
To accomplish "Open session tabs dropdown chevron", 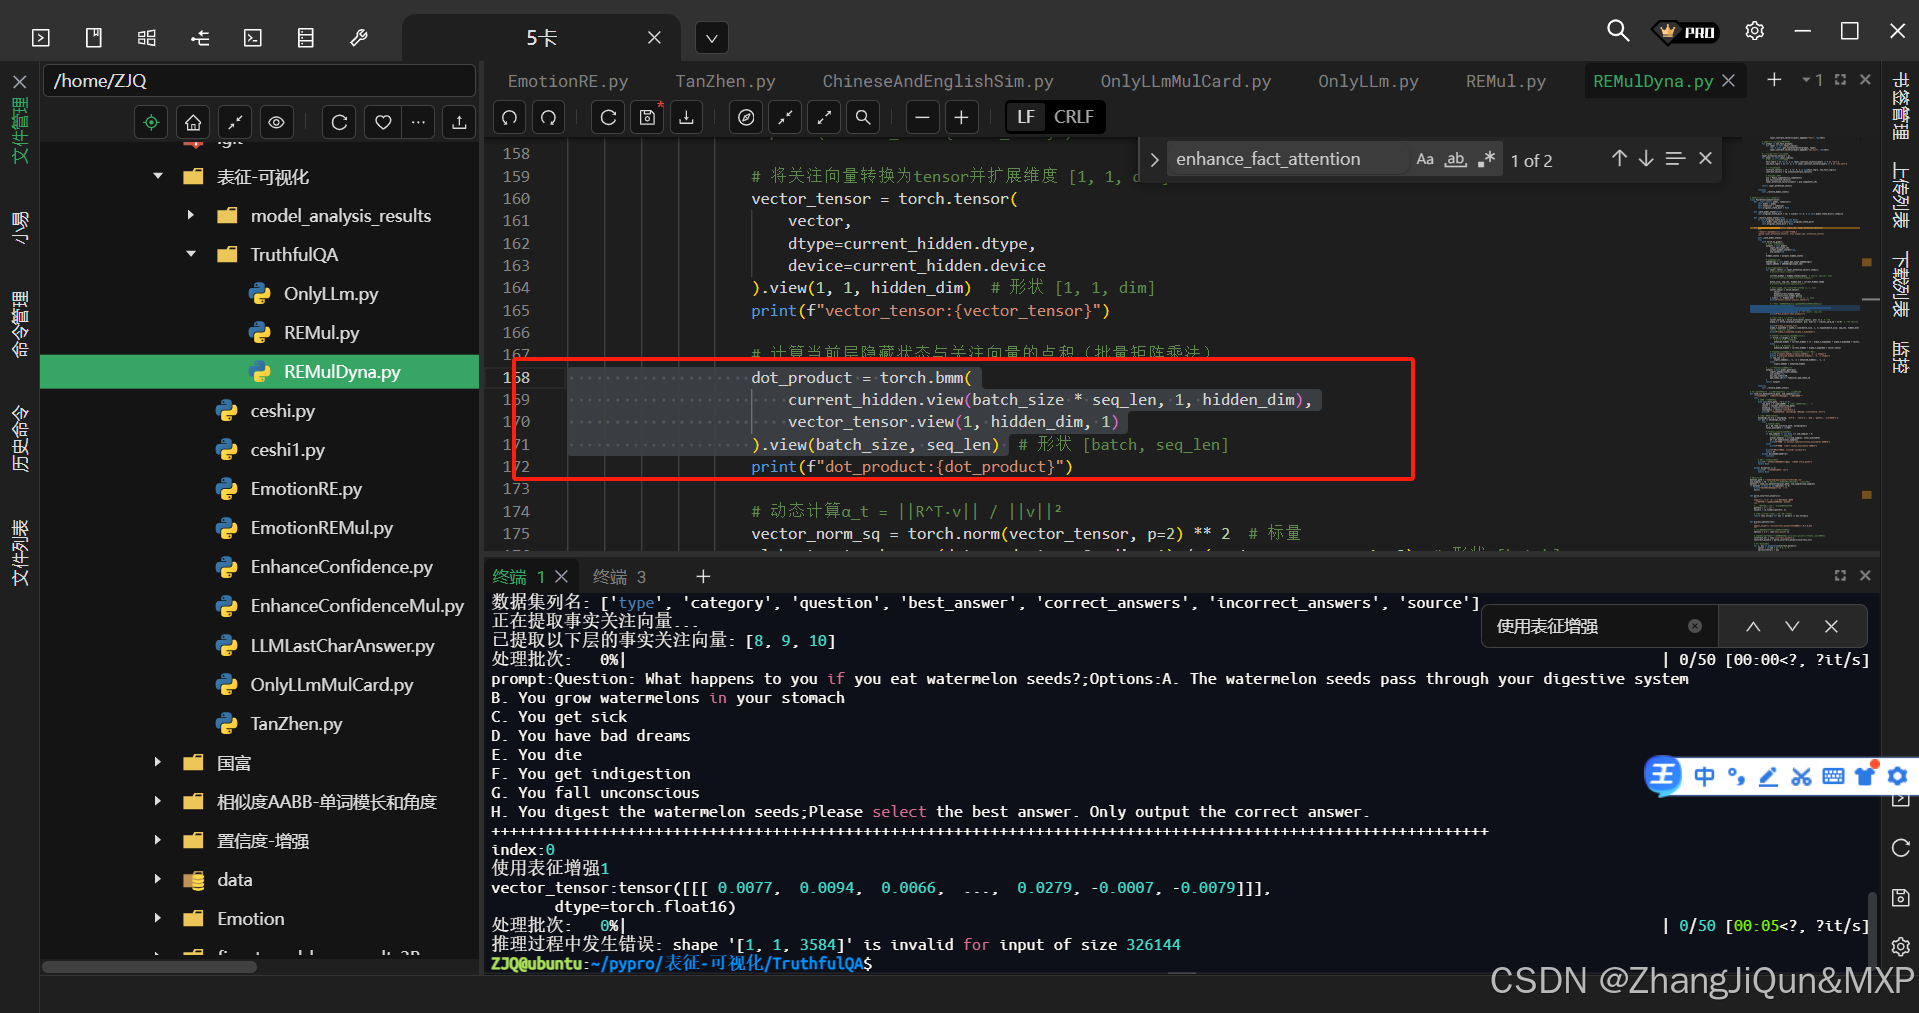I will point(711,39).
